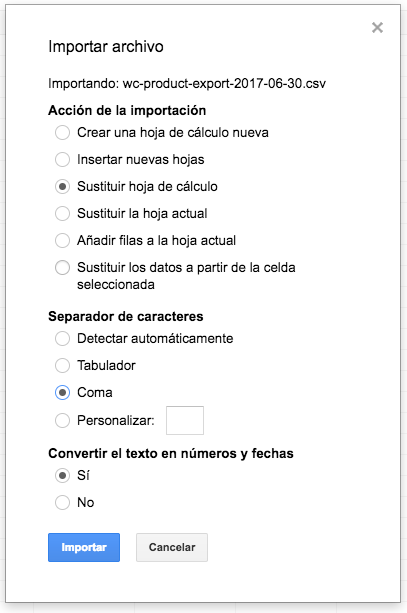Close the Importar archivo dialog with X
The image size is (407, 613).
377,27
